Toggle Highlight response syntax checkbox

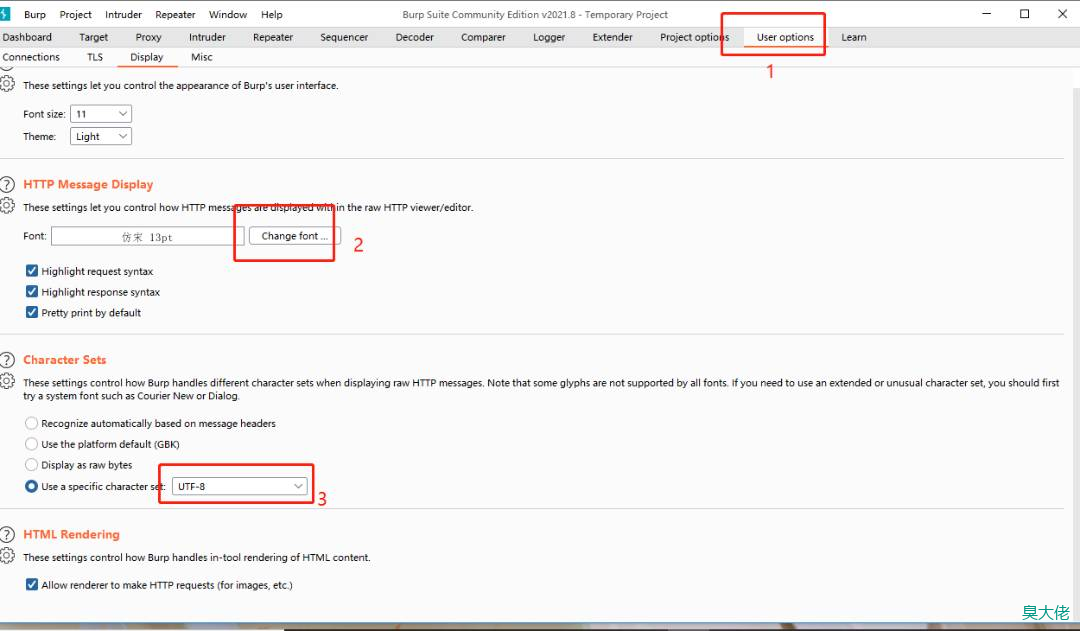pos(32,291)
